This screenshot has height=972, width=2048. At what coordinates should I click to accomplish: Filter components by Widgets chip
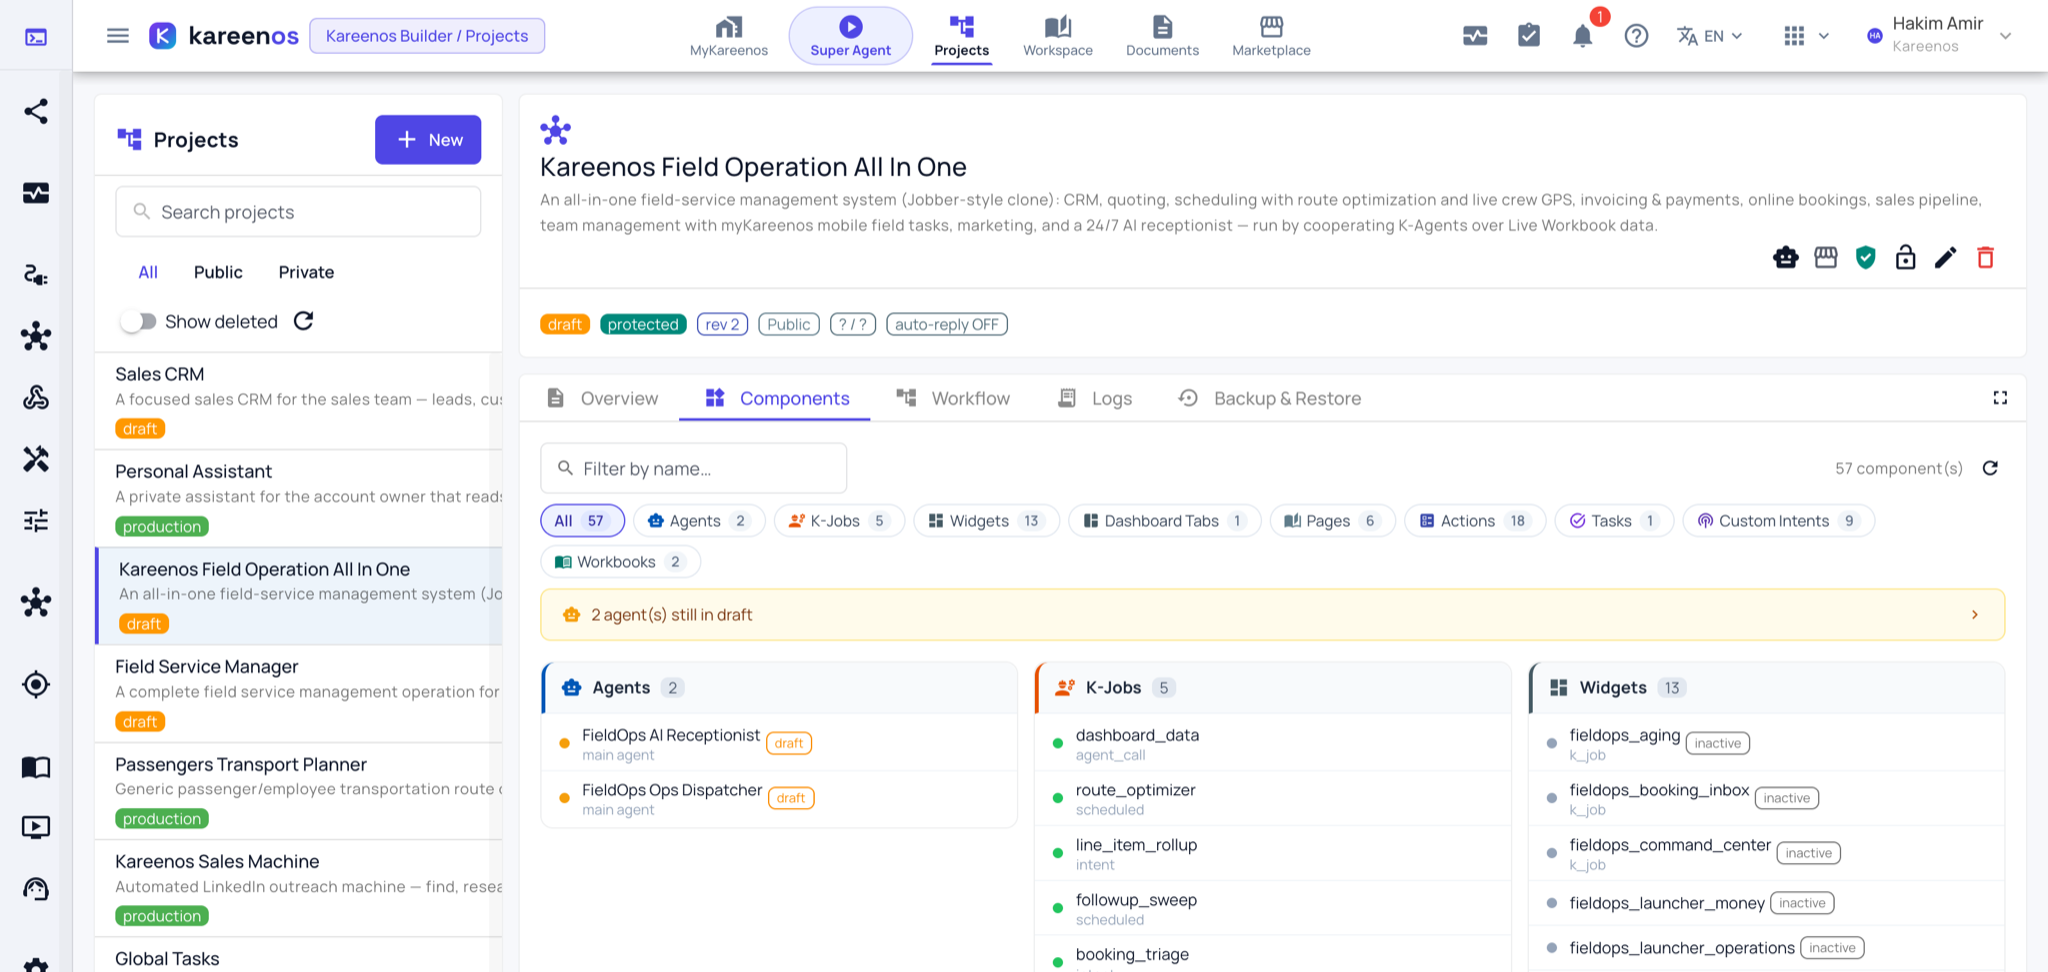pyautogui.click(x=986, y=521)
